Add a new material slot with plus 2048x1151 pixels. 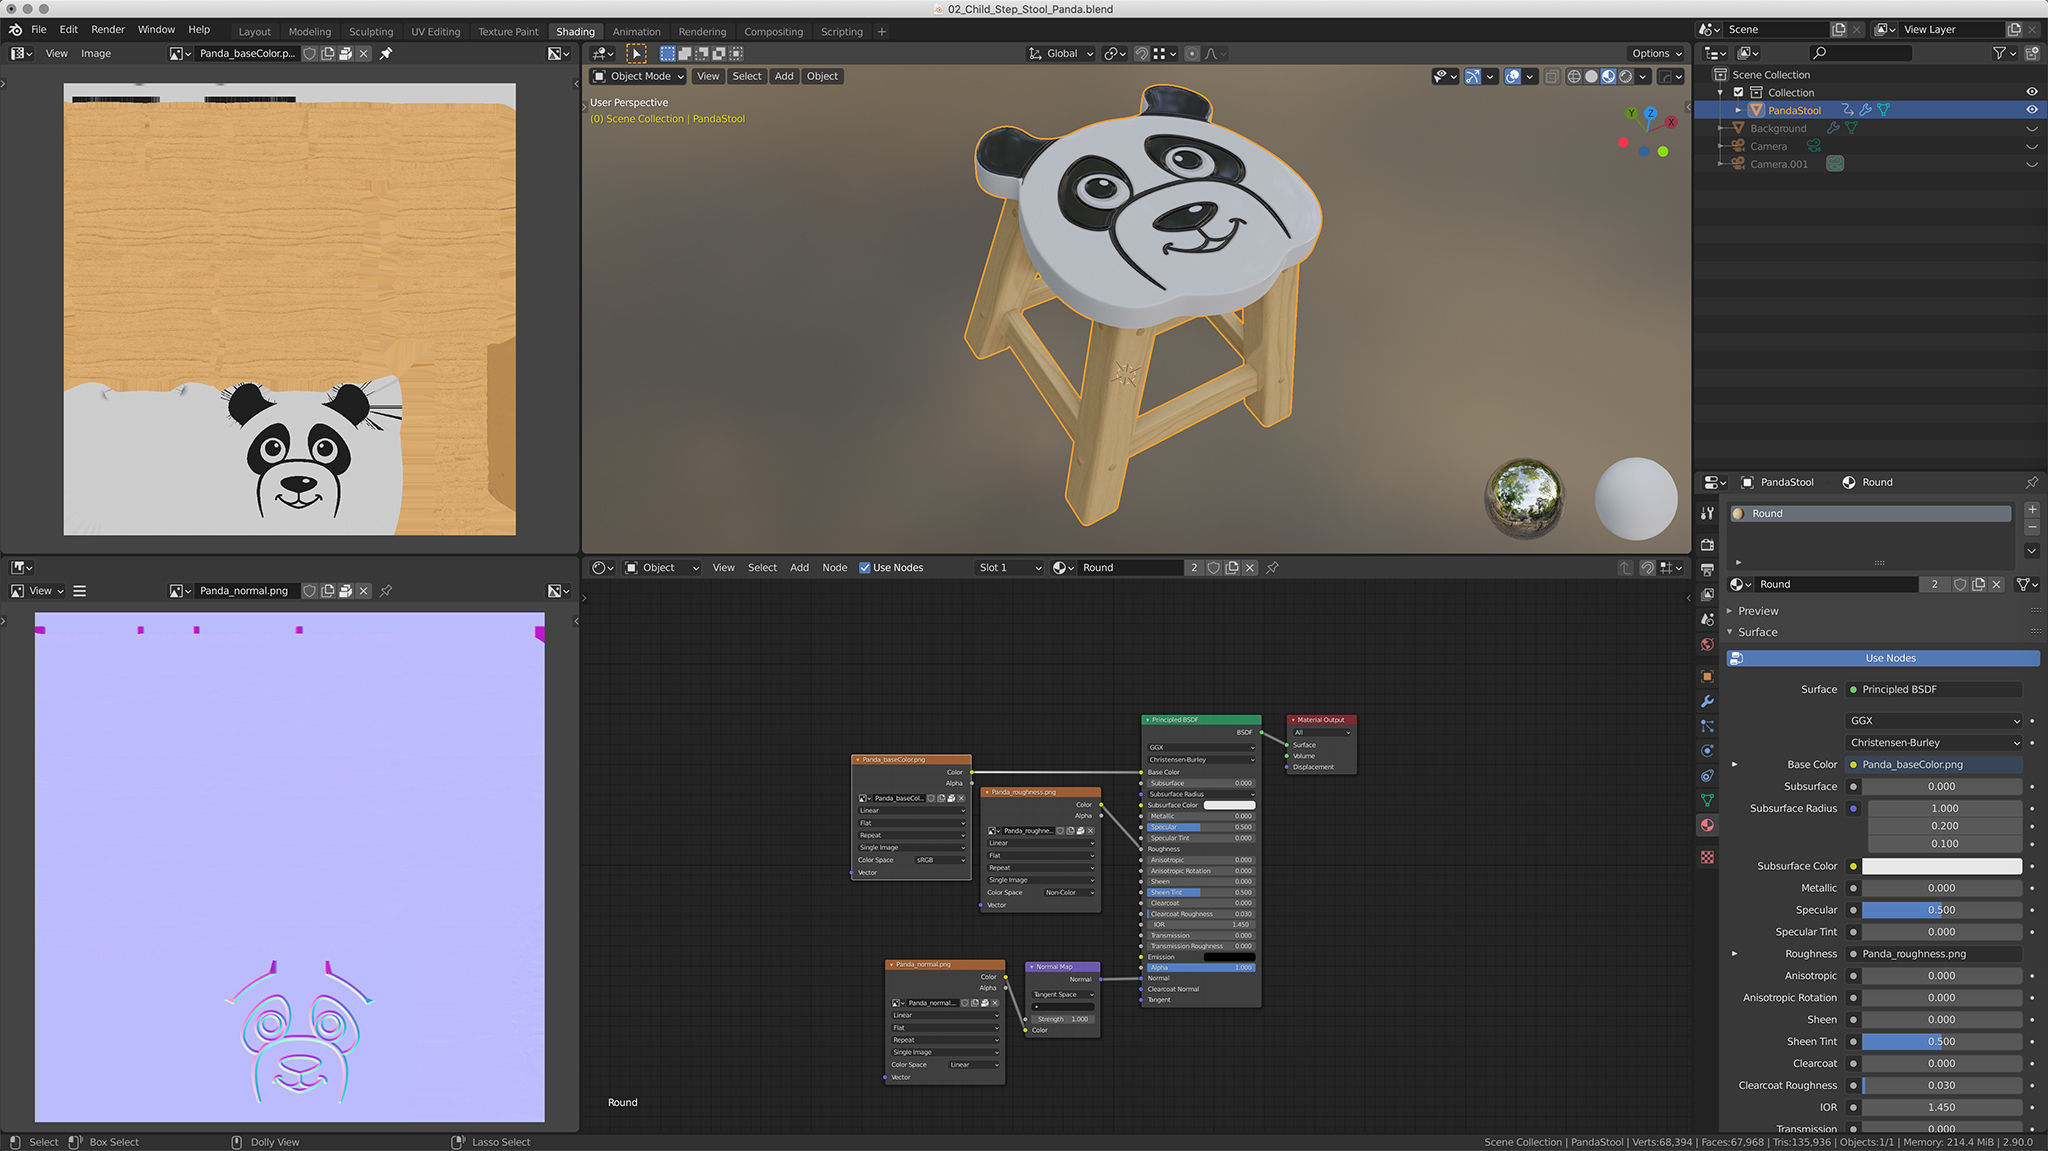2032,510
